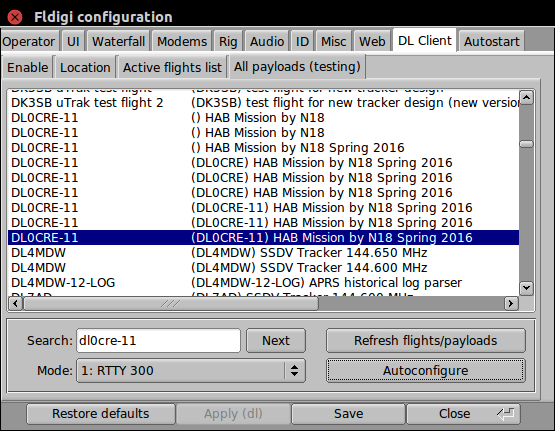Open the Misc tab
Image resolution: width=555 pixels, height=431 pixels.
[333, 41]
